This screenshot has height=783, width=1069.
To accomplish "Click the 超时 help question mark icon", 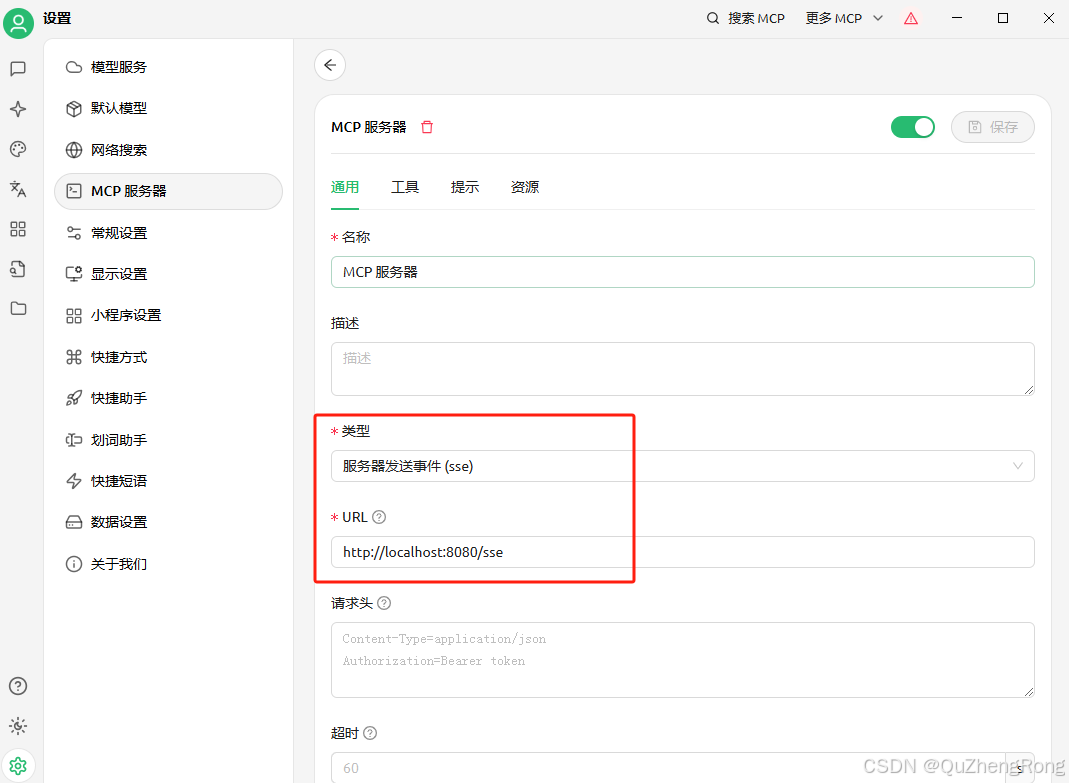I will click(370, 733).
